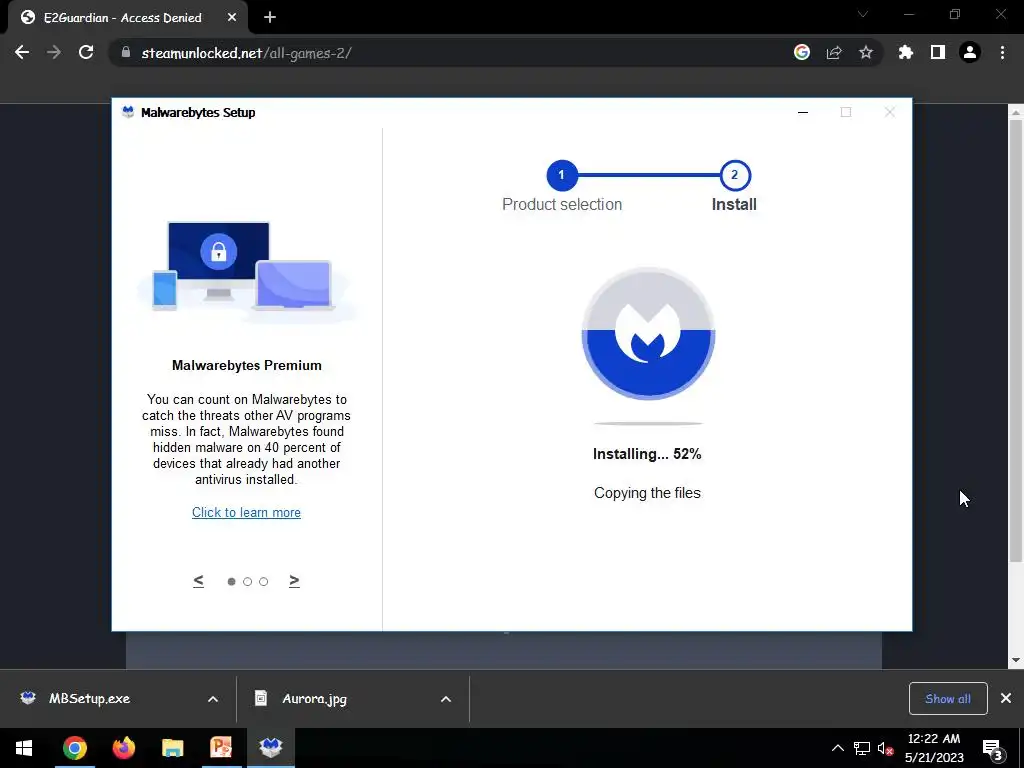The height and width of the screenshot is (768, 1024).
Task: Open File Explorer from taskbar
Action: [172, 748]
